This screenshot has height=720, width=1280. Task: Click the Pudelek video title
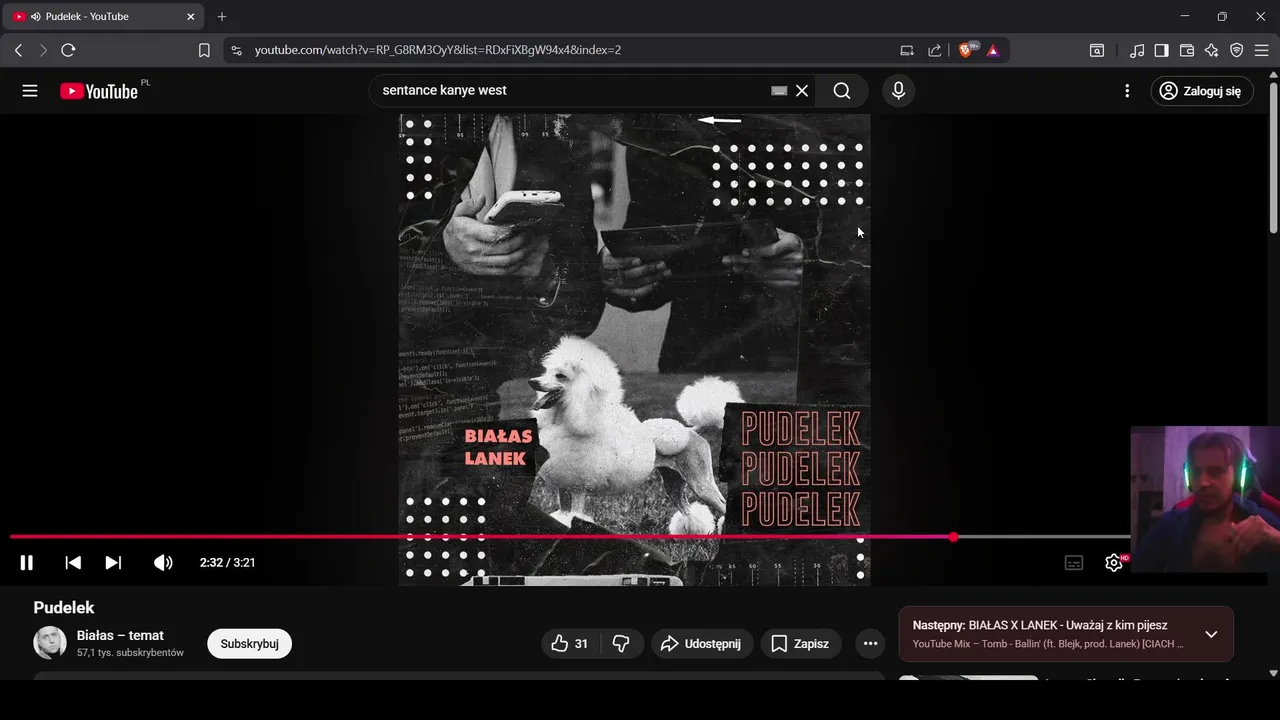(64, 608)
